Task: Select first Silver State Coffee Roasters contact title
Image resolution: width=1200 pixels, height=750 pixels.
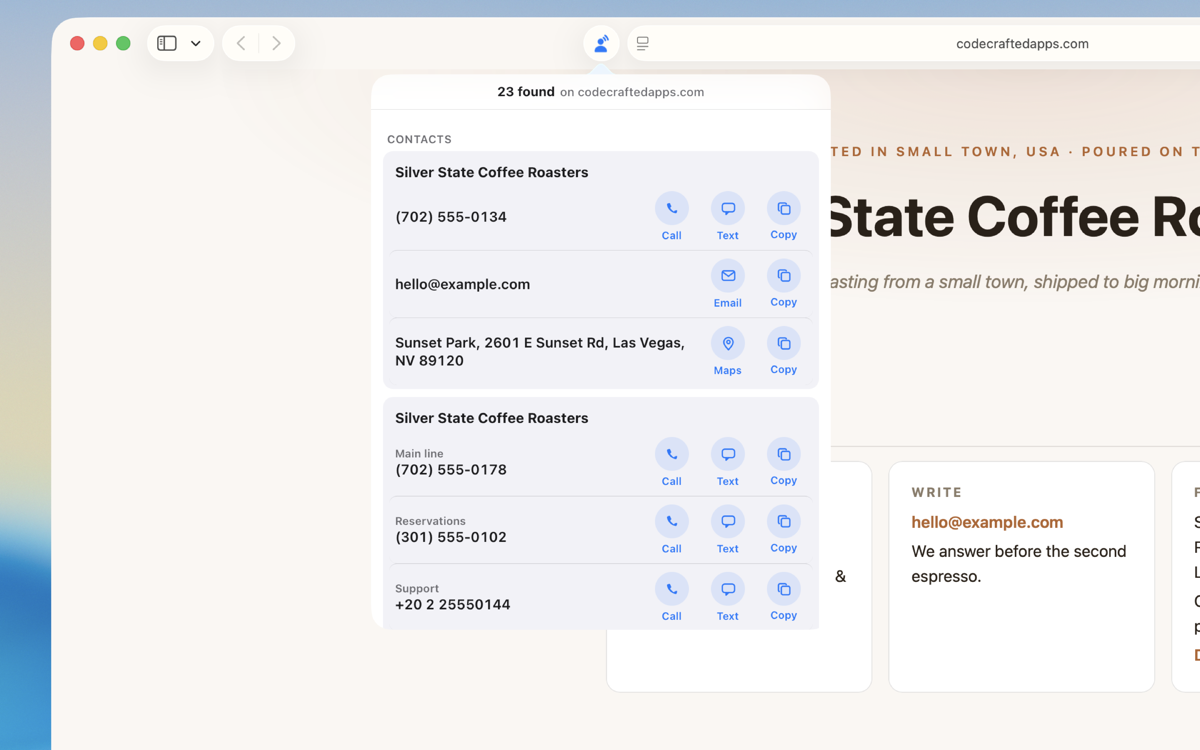Action: point(491,172)
